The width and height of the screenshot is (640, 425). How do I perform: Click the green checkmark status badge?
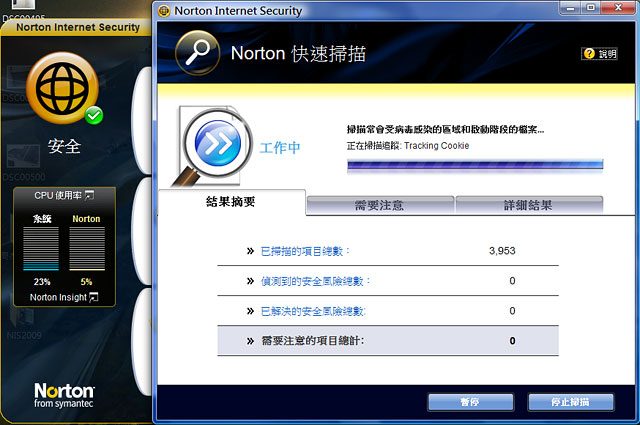coord(94,116)
